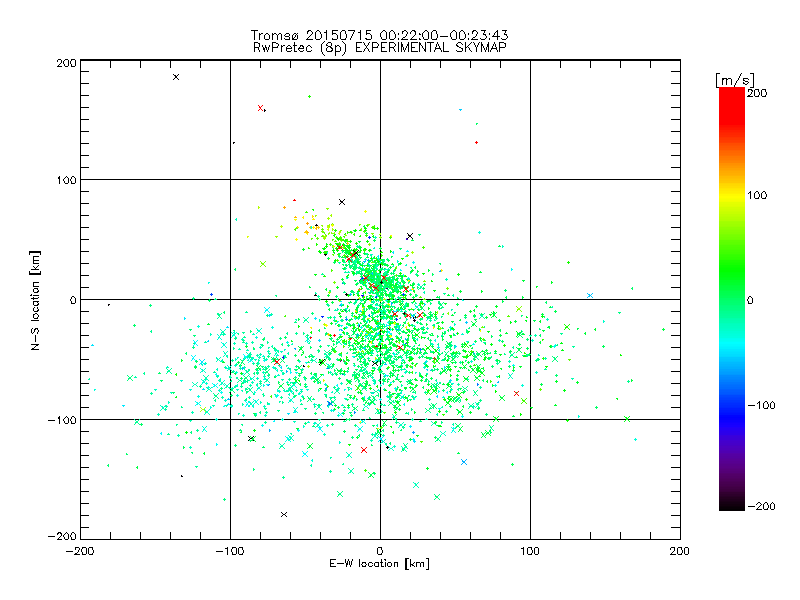
Task: Click the x-axis tick label '-100'
Action: point(230,551)
